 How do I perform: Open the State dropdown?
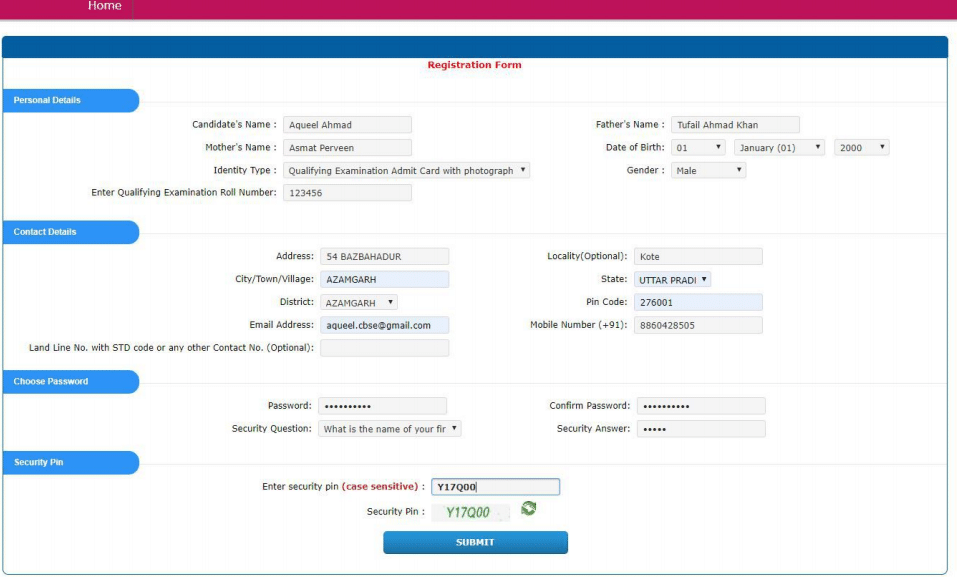point(672,280)
